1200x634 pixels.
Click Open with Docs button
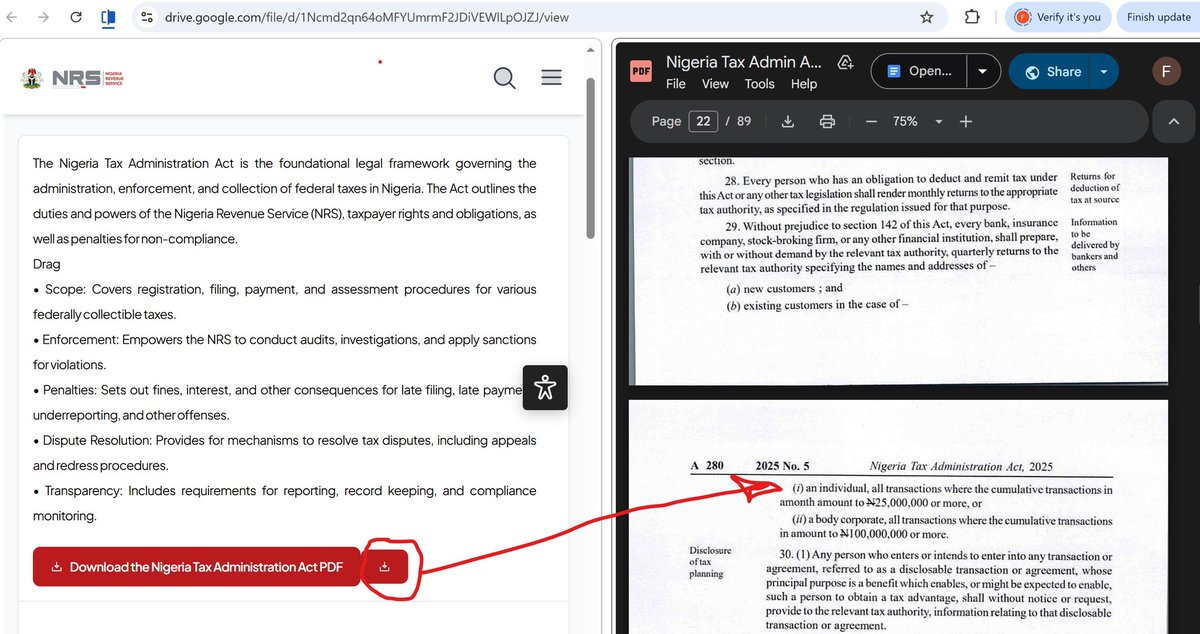(919, 71)
